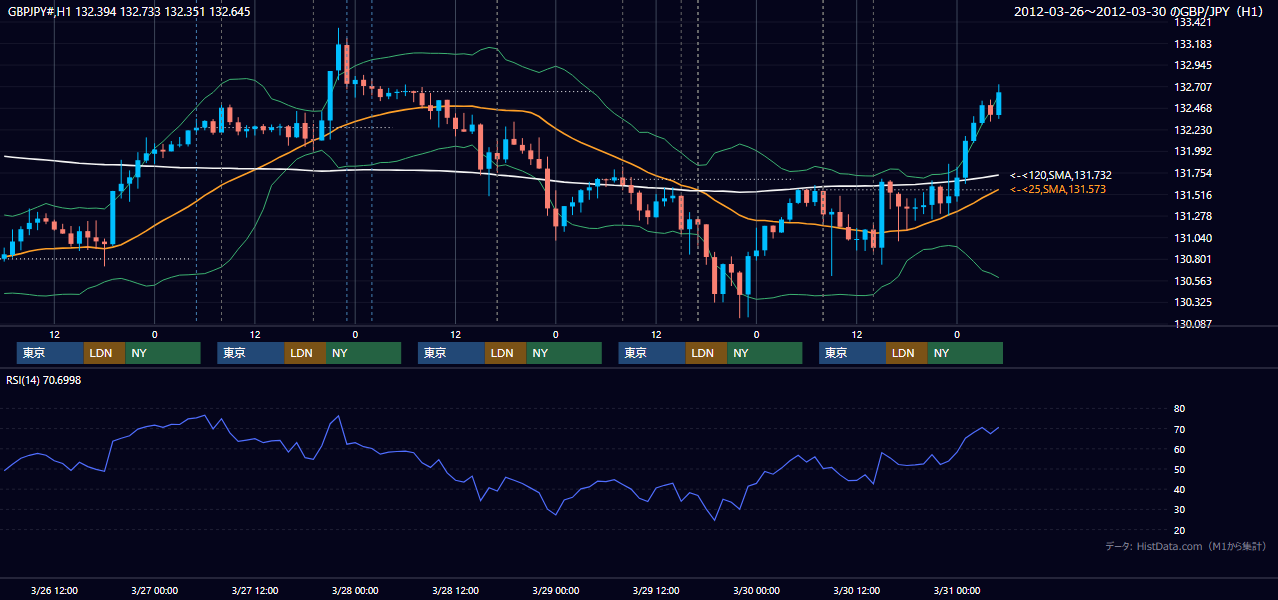This screenshot has width=1278, height=600.
Task: Select the NY session block for March 27
Action: point(363,353)
